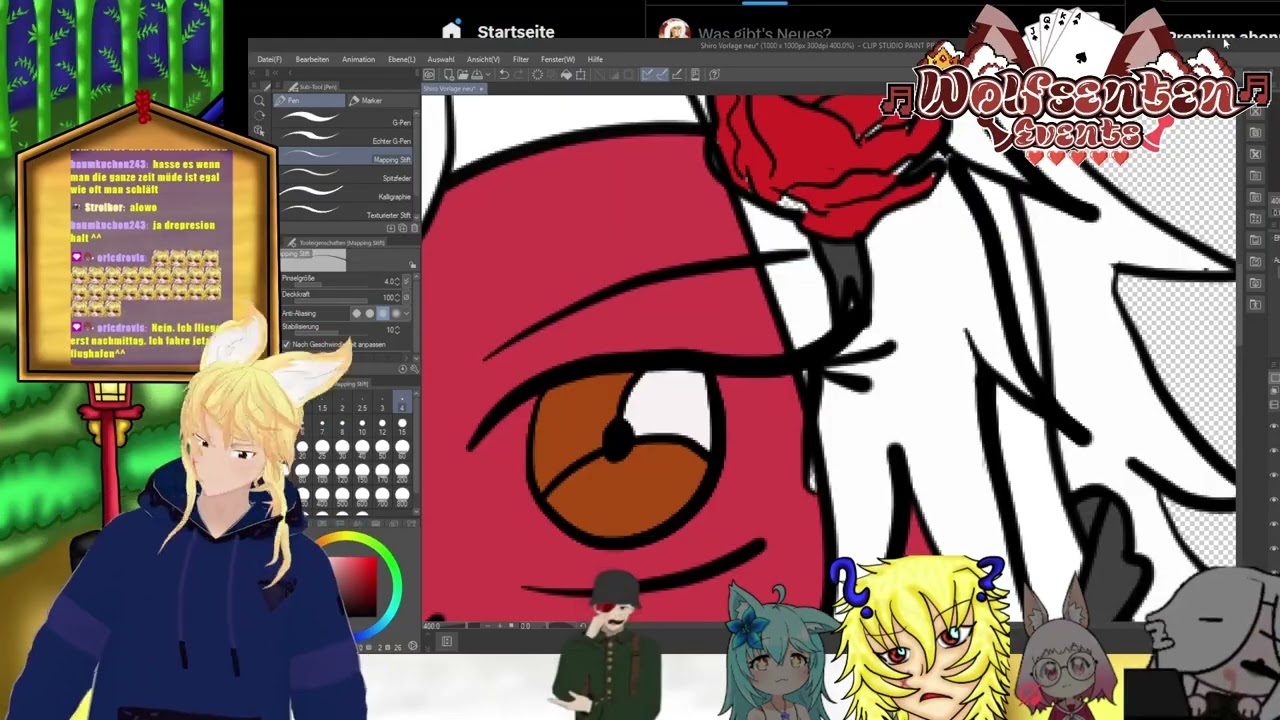Select the Object operation tool

tap(259, 131)
